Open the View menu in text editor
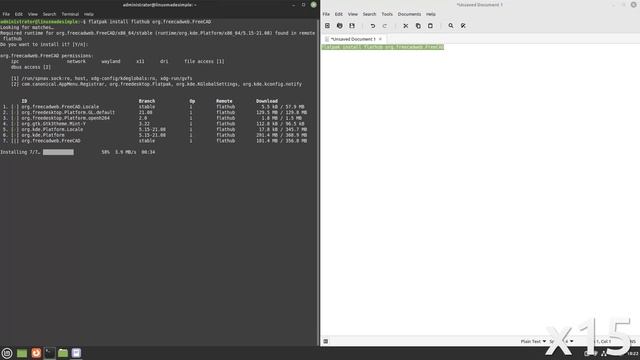This screenshot has width=640, height=360. pos(353,14)
